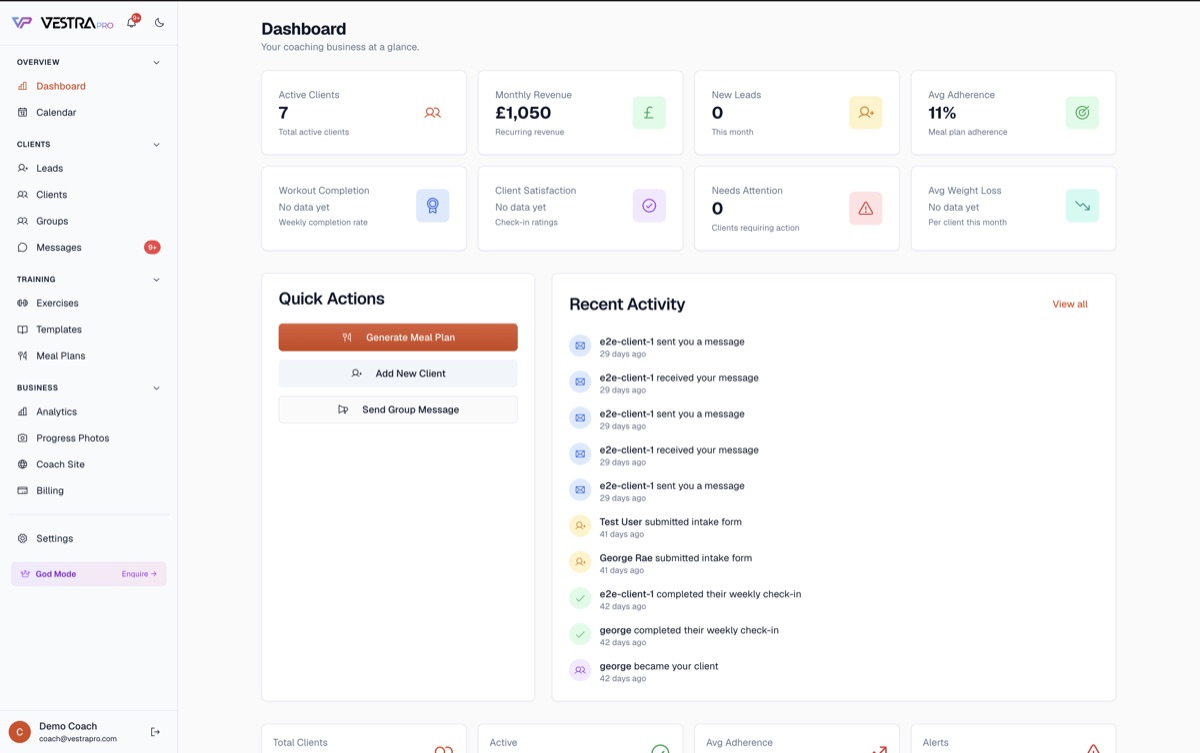Open the Monthly Revenue card

pos(580,113)
